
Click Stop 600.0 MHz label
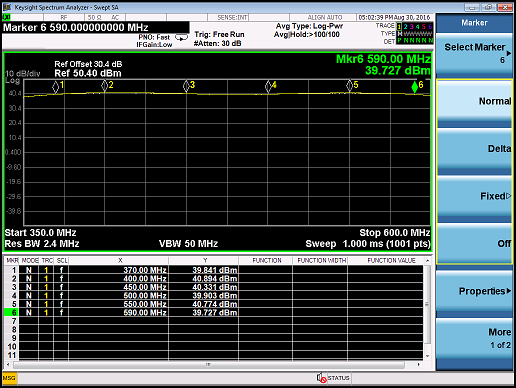(395, 233)
